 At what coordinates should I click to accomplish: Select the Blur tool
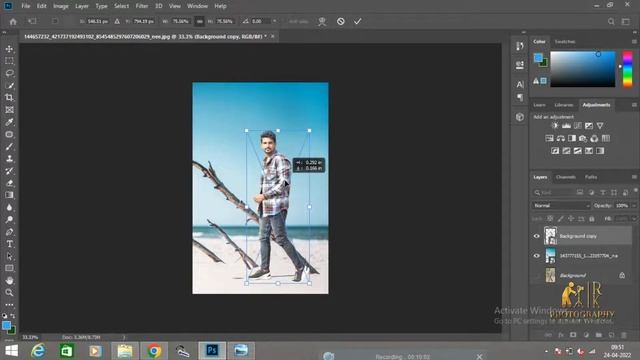[9, 207]
